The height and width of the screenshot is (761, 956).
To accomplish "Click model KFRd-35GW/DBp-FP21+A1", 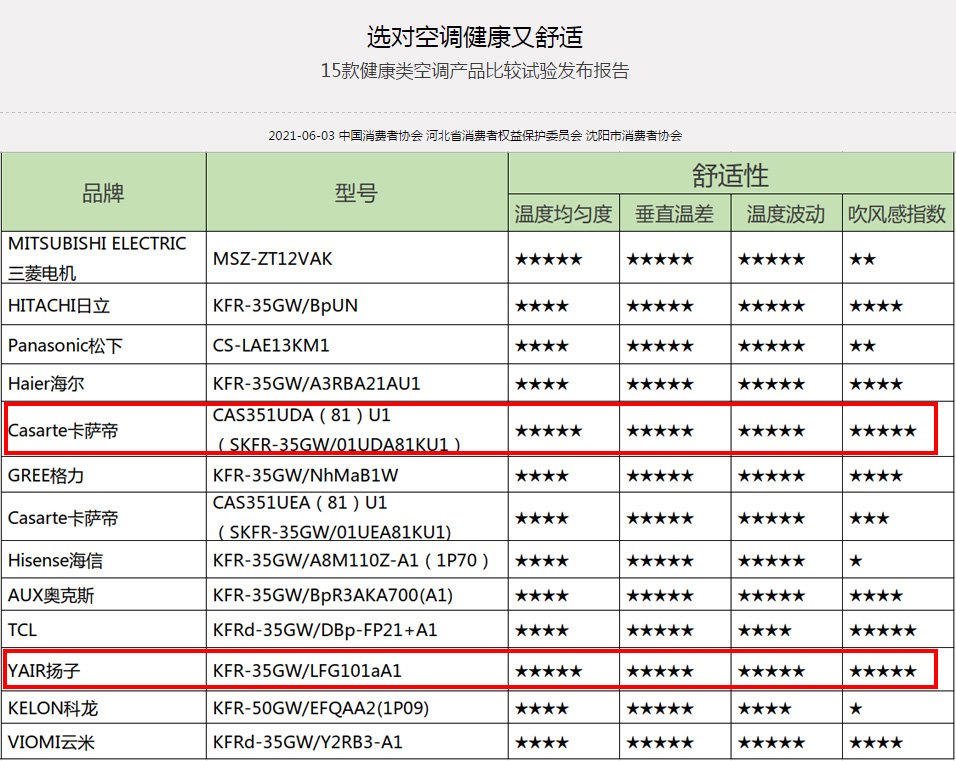I will pyautogui.click(x=325, y=630).
